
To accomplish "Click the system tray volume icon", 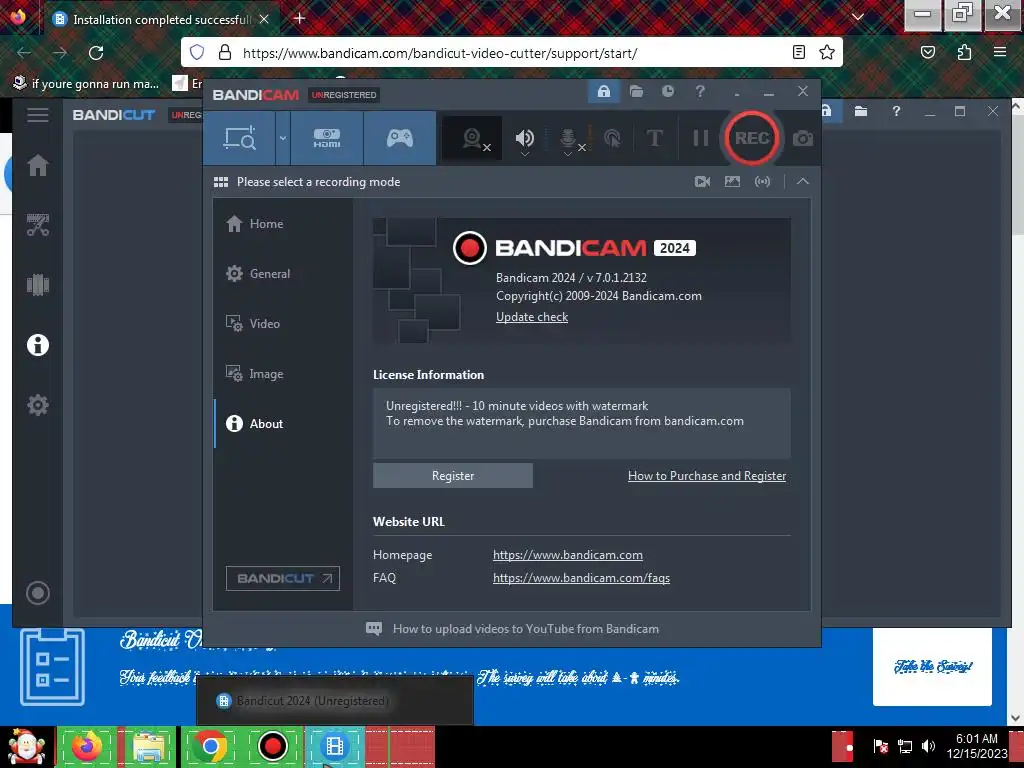I will click(927, 746).
